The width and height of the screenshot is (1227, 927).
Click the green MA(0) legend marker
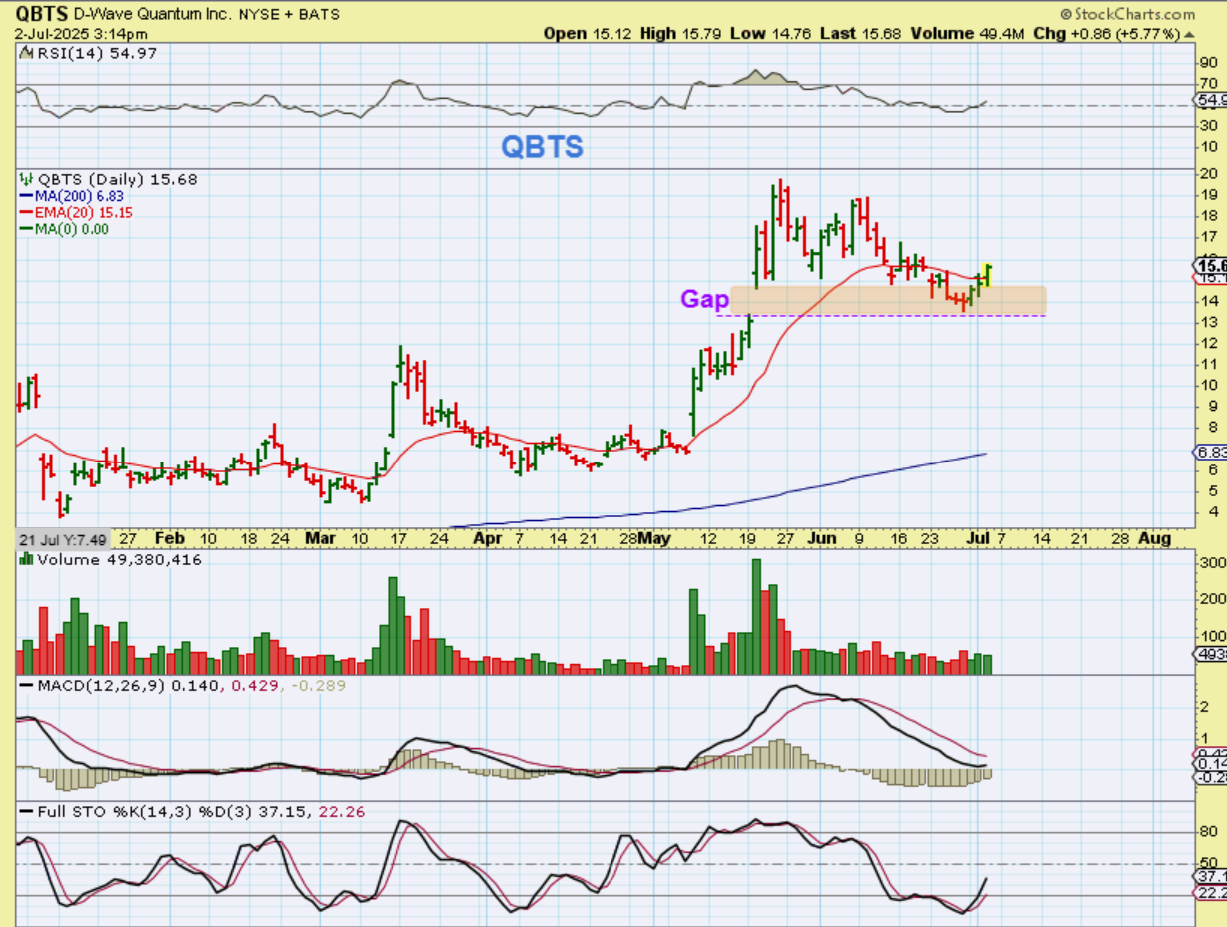pos(25,229)
